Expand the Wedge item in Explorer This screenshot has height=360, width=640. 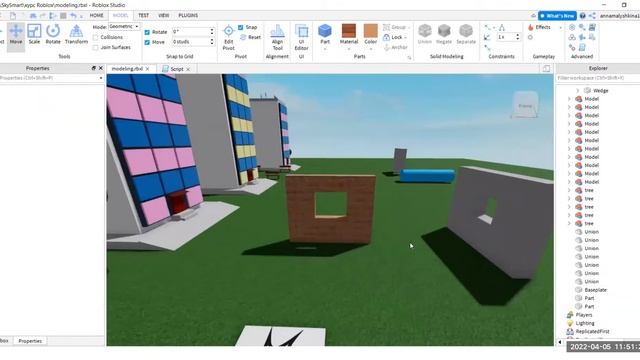578,91
